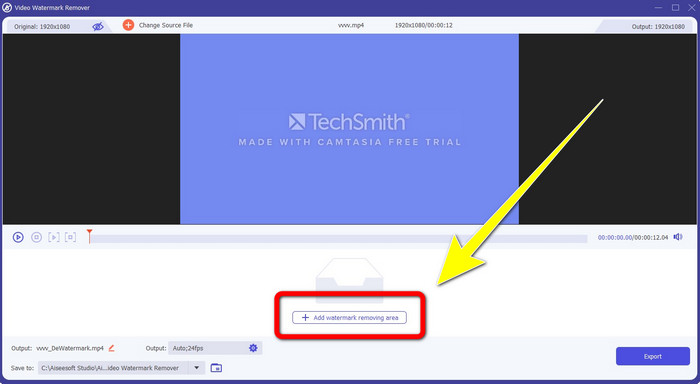Open the save folder icon
700x384 pixels.
pyautogui.click(x=216, y=368)
